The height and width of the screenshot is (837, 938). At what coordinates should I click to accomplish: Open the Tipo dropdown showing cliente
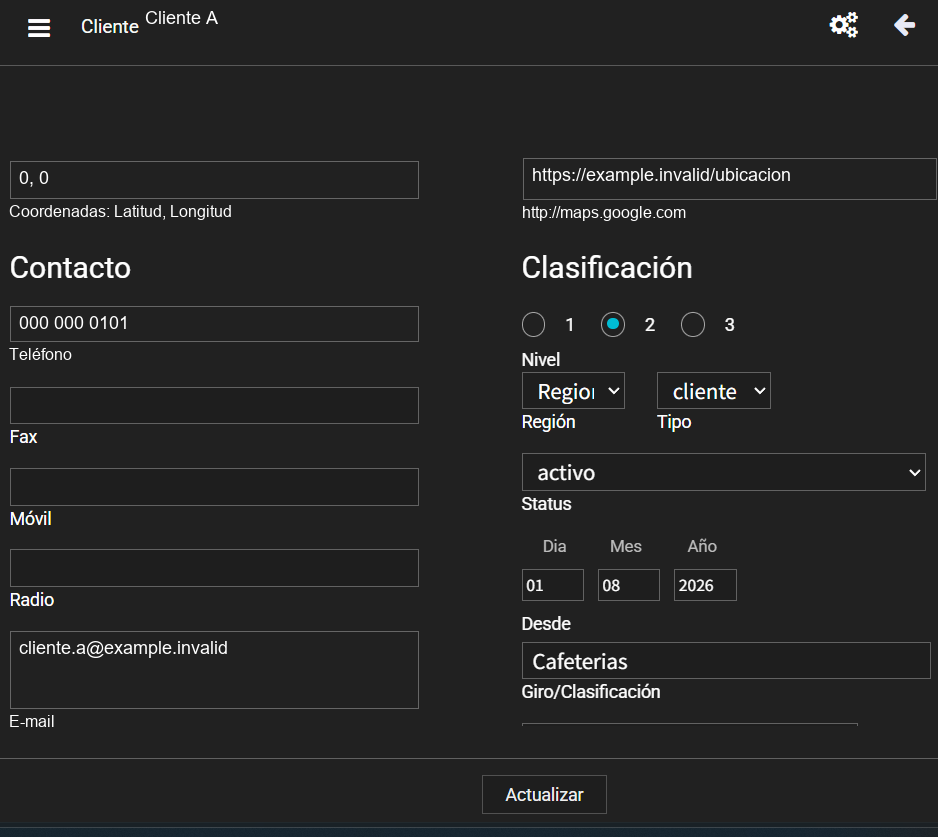(714, 391)
